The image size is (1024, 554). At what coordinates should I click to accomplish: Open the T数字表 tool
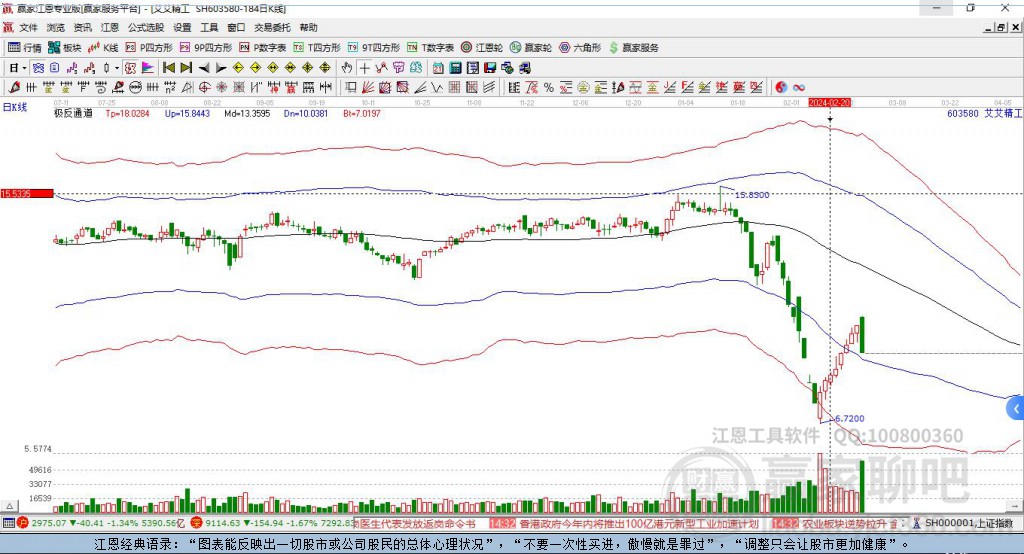[430, 48]
